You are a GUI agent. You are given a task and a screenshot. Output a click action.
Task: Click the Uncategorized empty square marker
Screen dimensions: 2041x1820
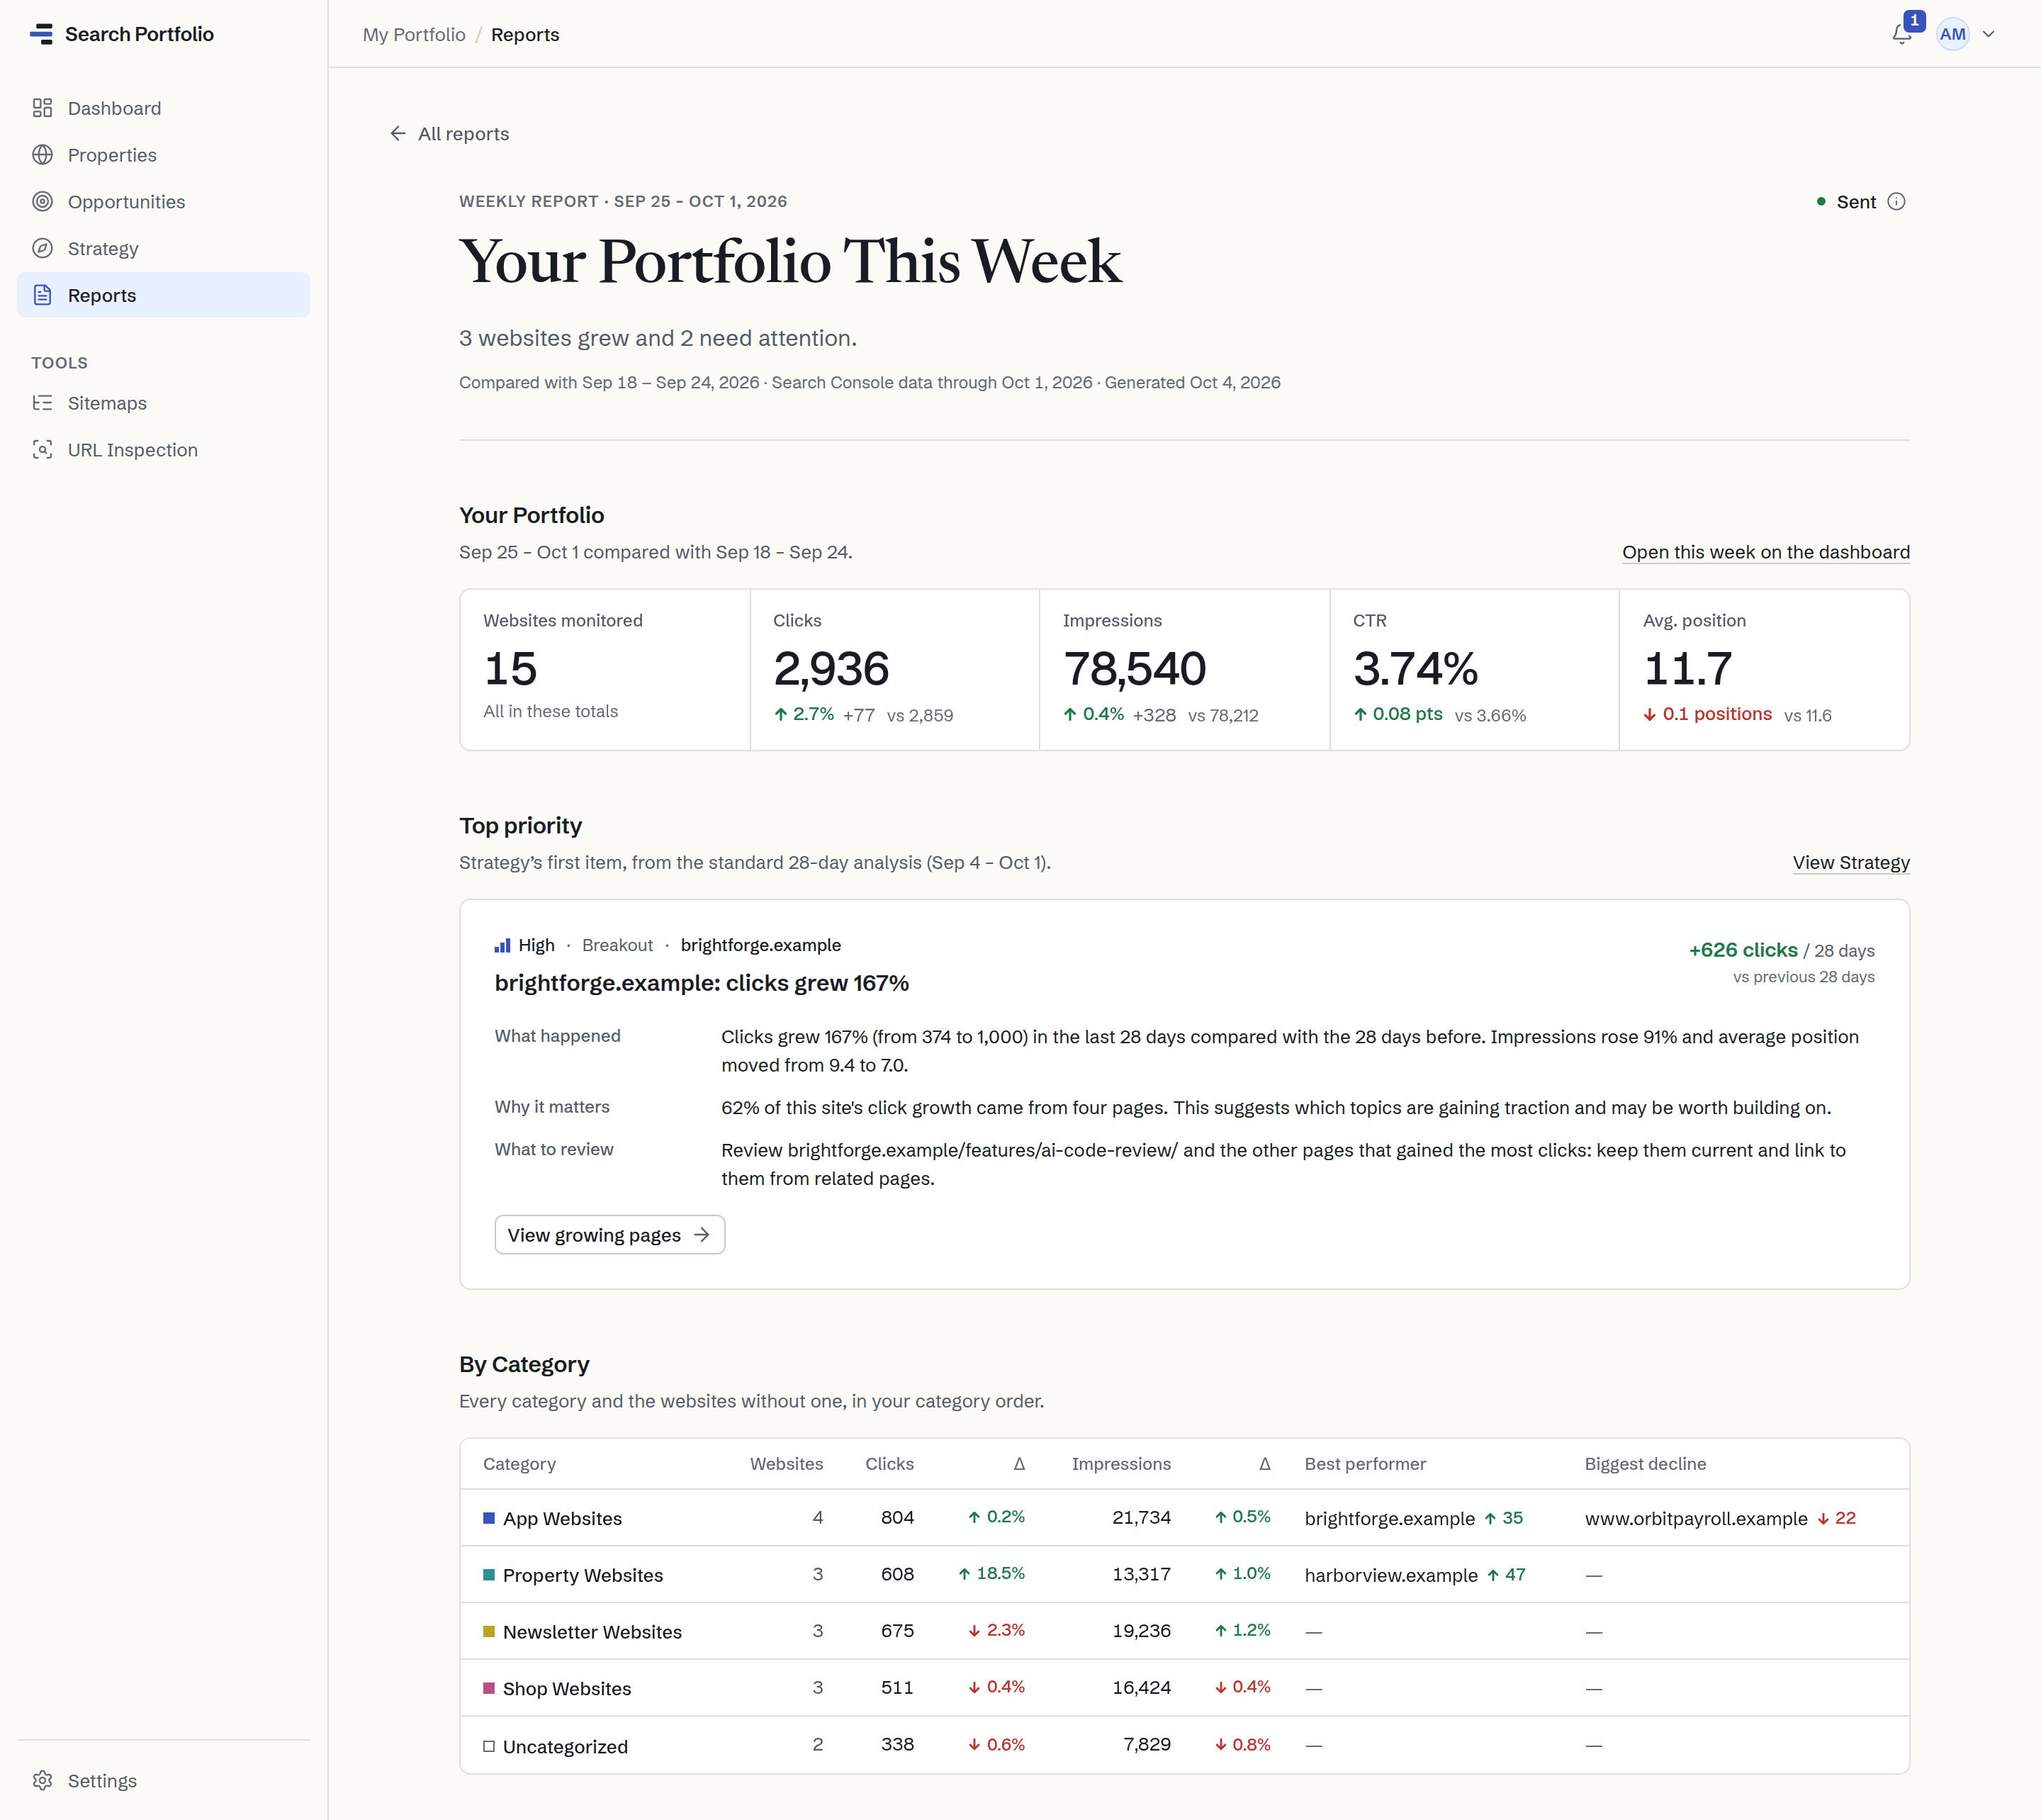pyautogui.click(x=489, y=1746)
